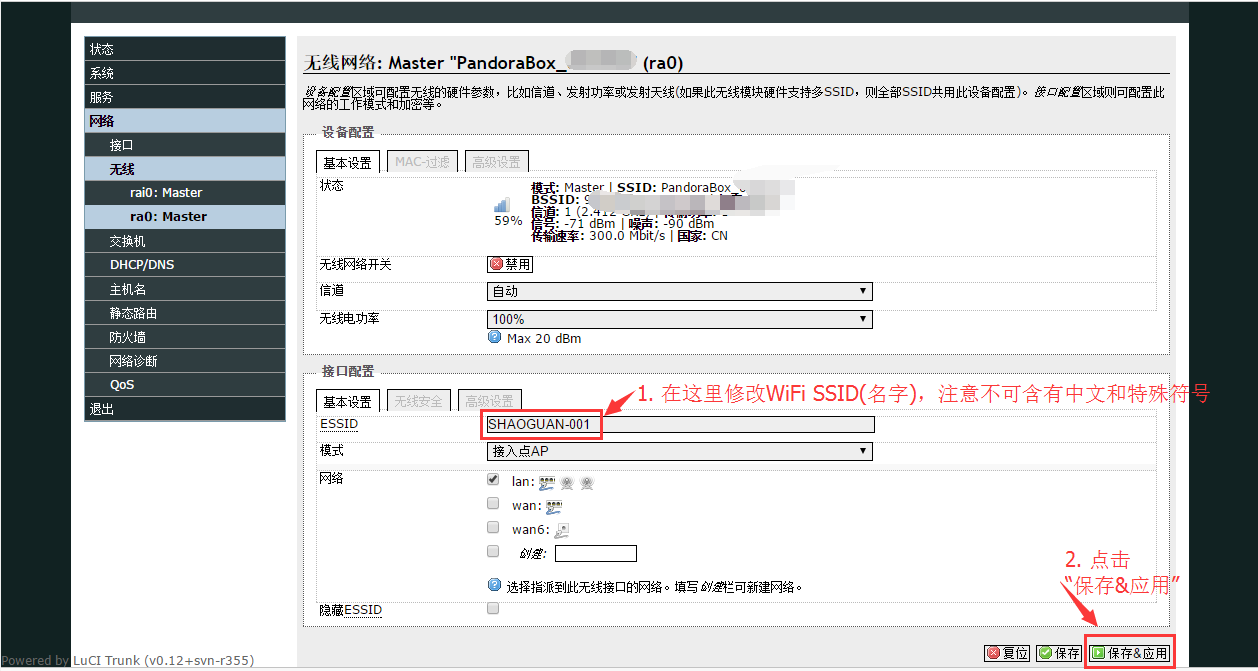
Task: Open the 网络诊断 page
Action: pos(185,361)
